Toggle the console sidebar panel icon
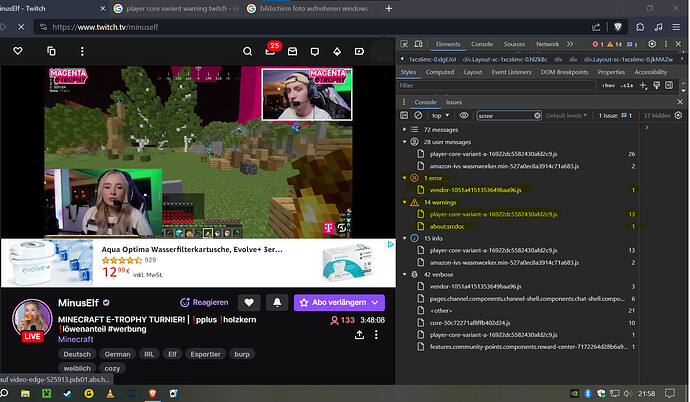Image resolution: width=690 pixels, height=402 pixels. pyautogui.click(x=404, y=115)
